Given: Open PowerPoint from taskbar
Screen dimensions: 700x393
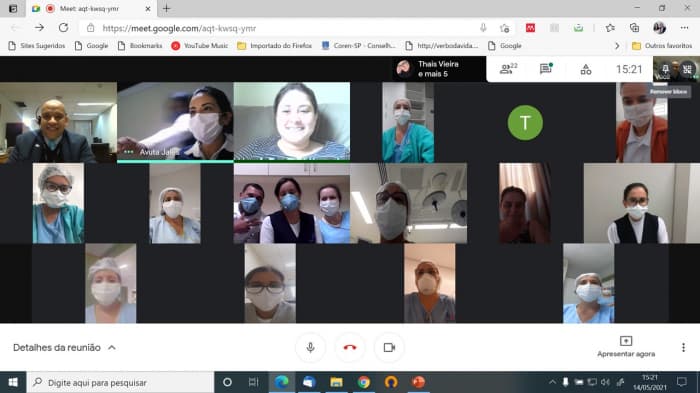Looking at the screenshot, I should click(418, 382).
